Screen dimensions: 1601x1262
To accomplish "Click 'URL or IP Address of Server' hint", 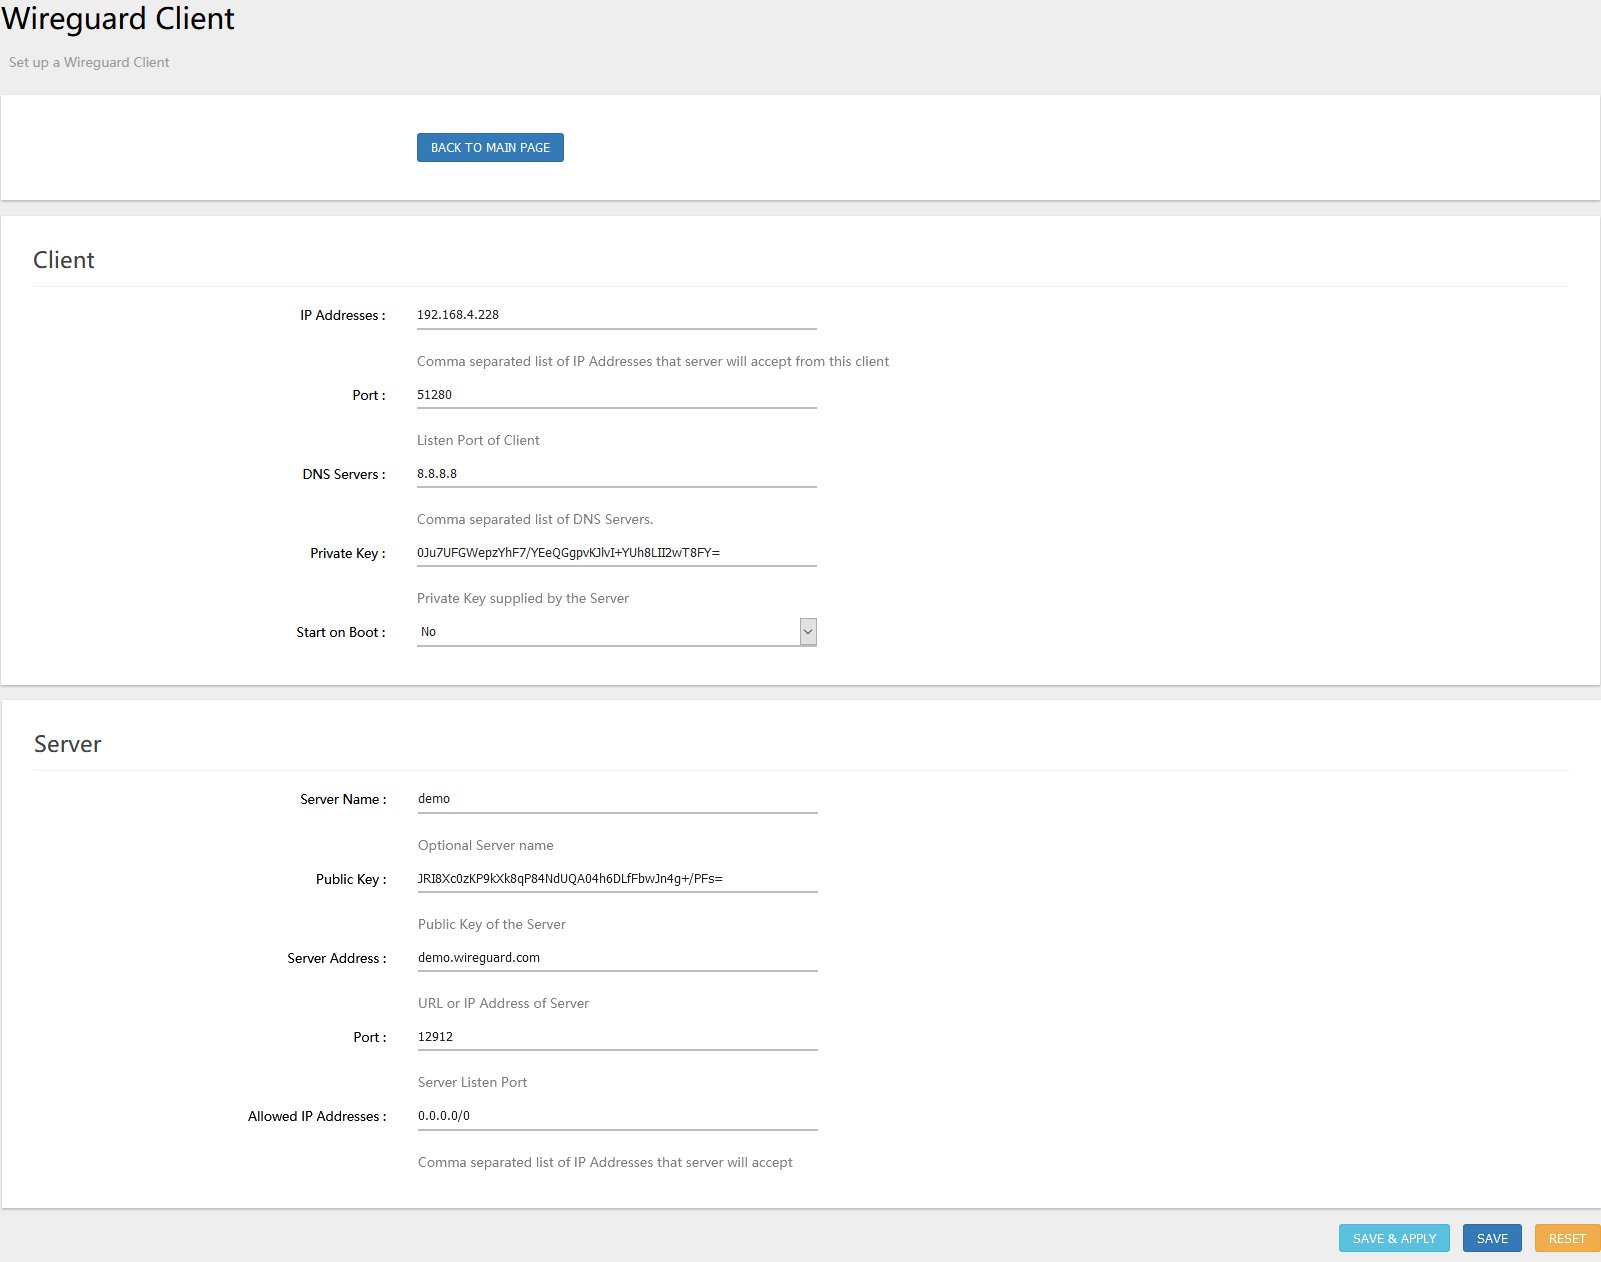I will (503, 1003).
